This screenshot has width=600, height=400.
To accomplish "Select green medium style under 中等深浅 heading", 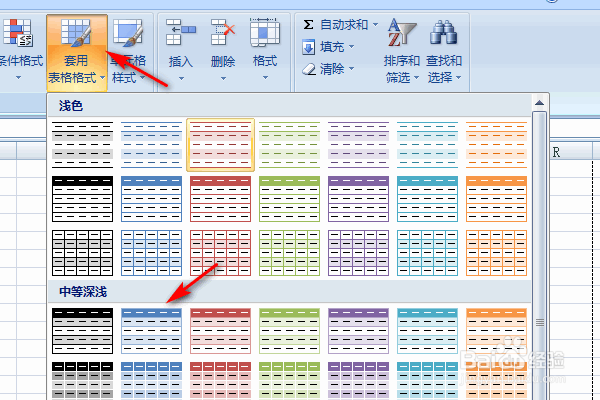I will [x=289, y=331].
